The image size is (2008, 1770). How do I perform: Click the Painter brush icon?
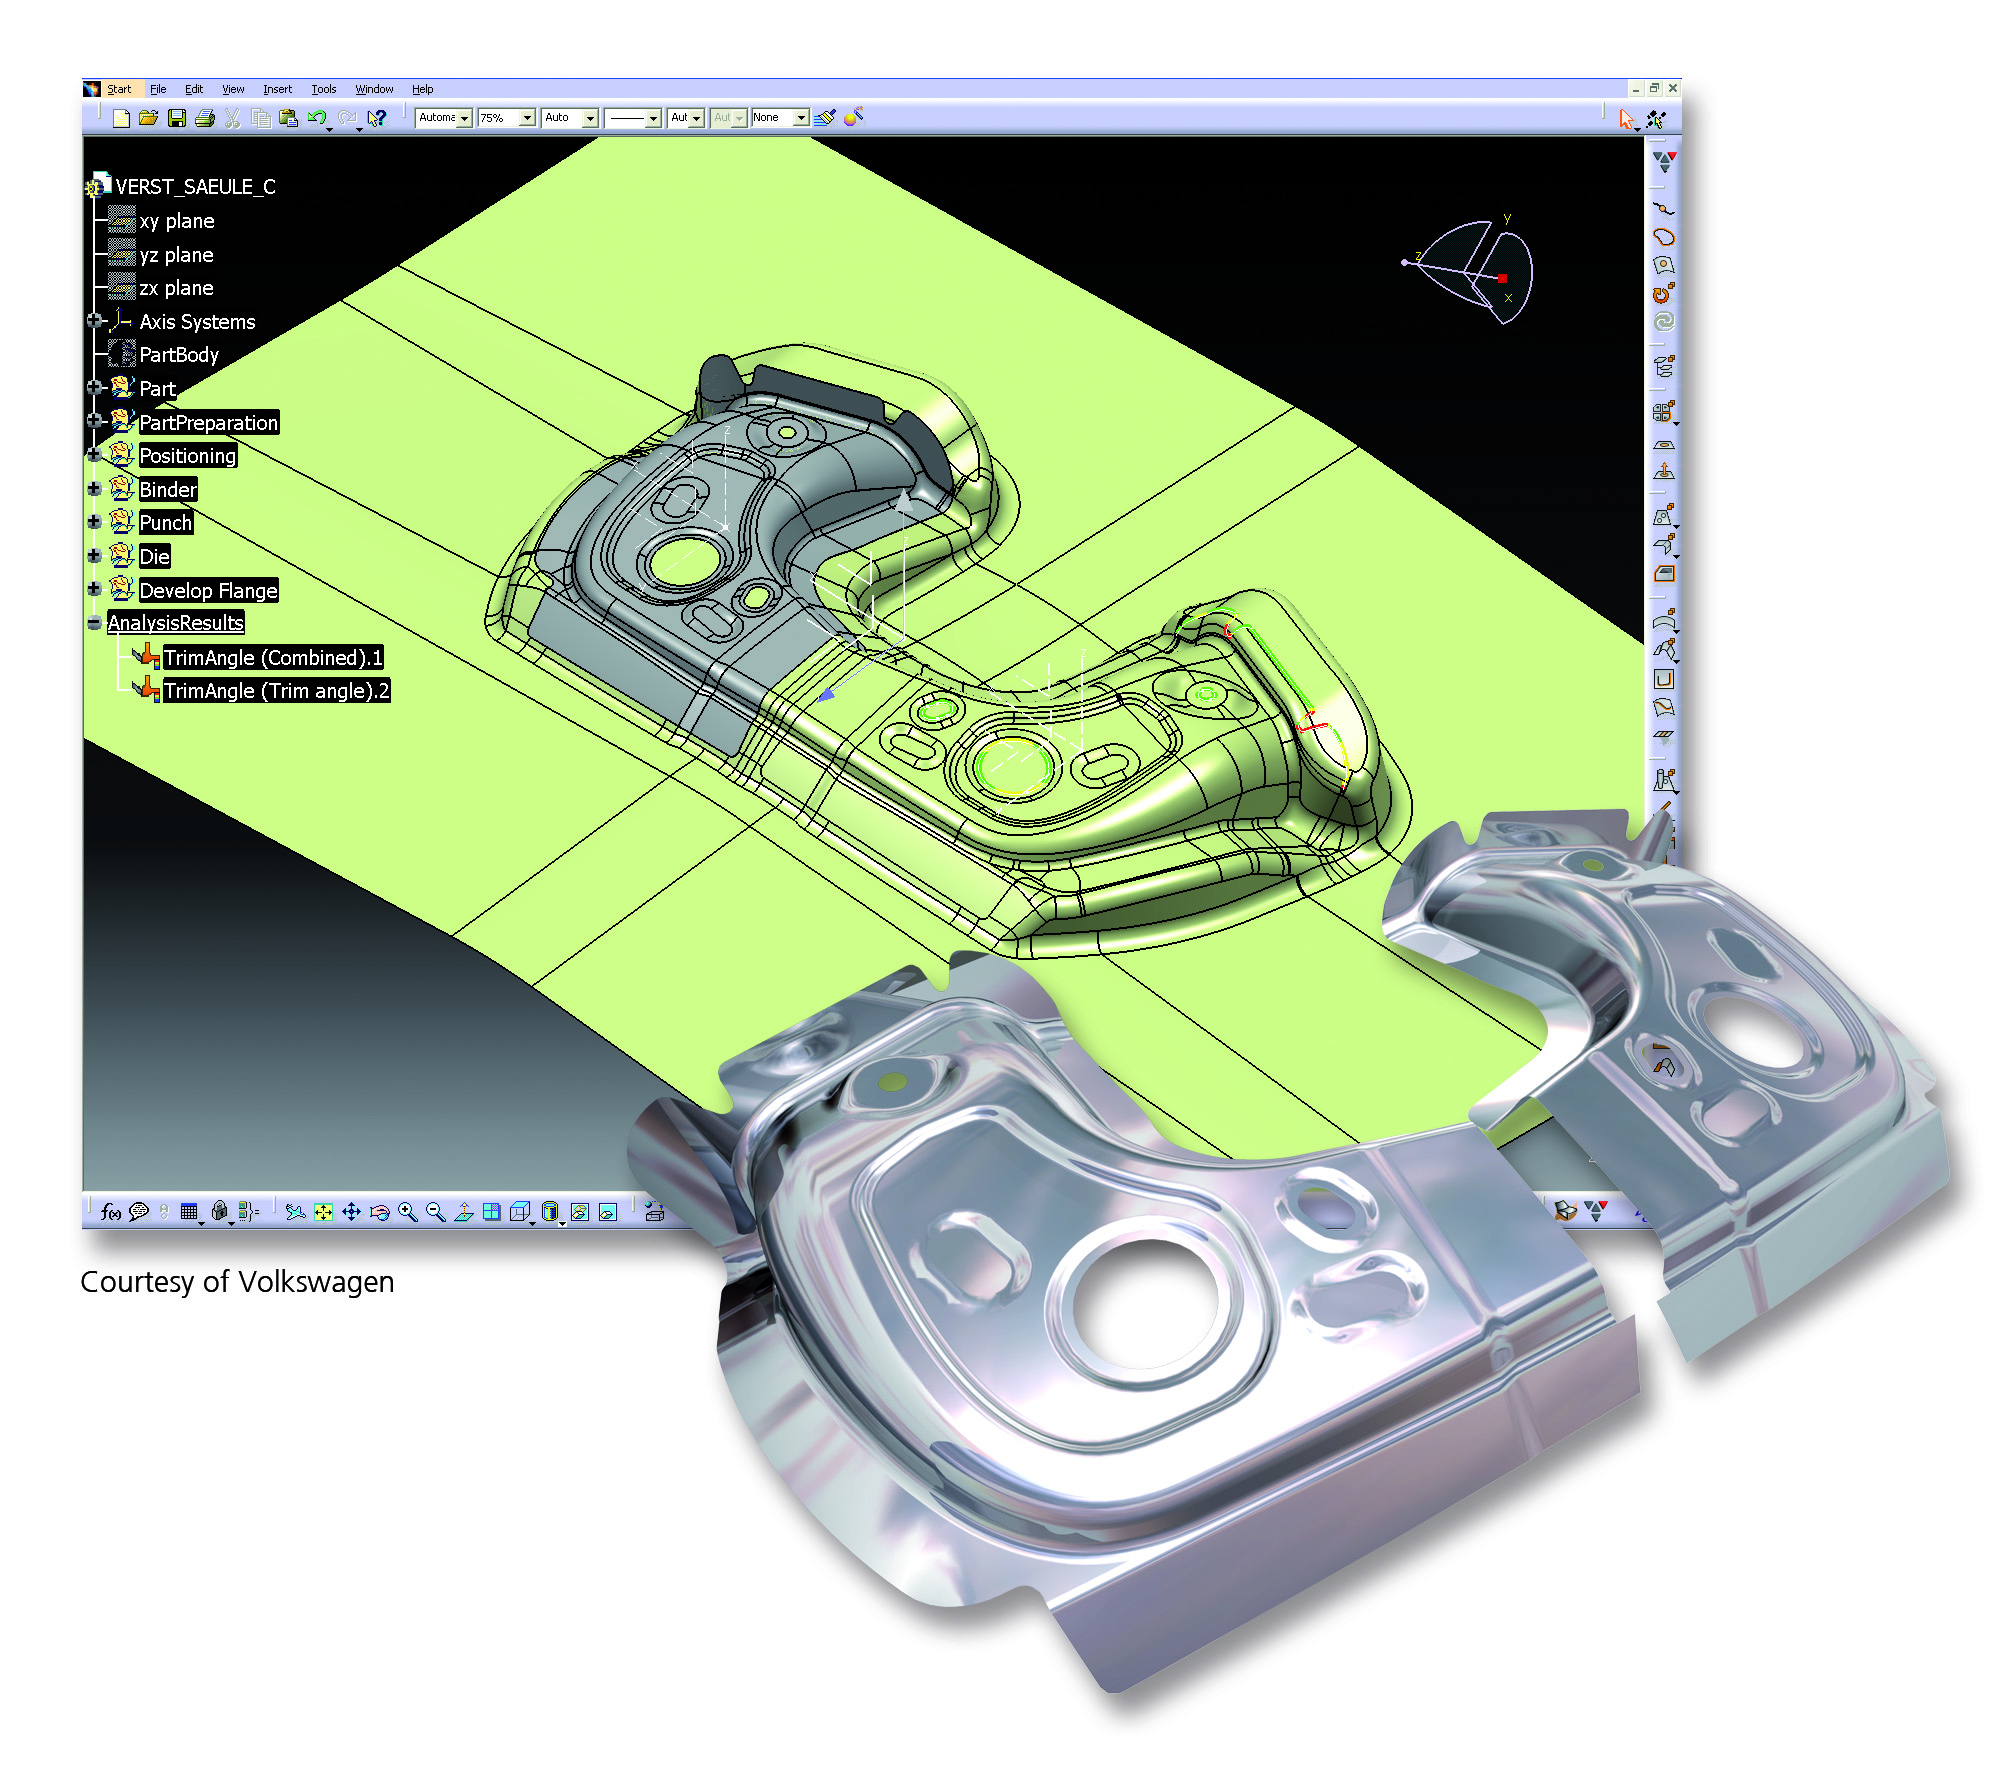824,118
